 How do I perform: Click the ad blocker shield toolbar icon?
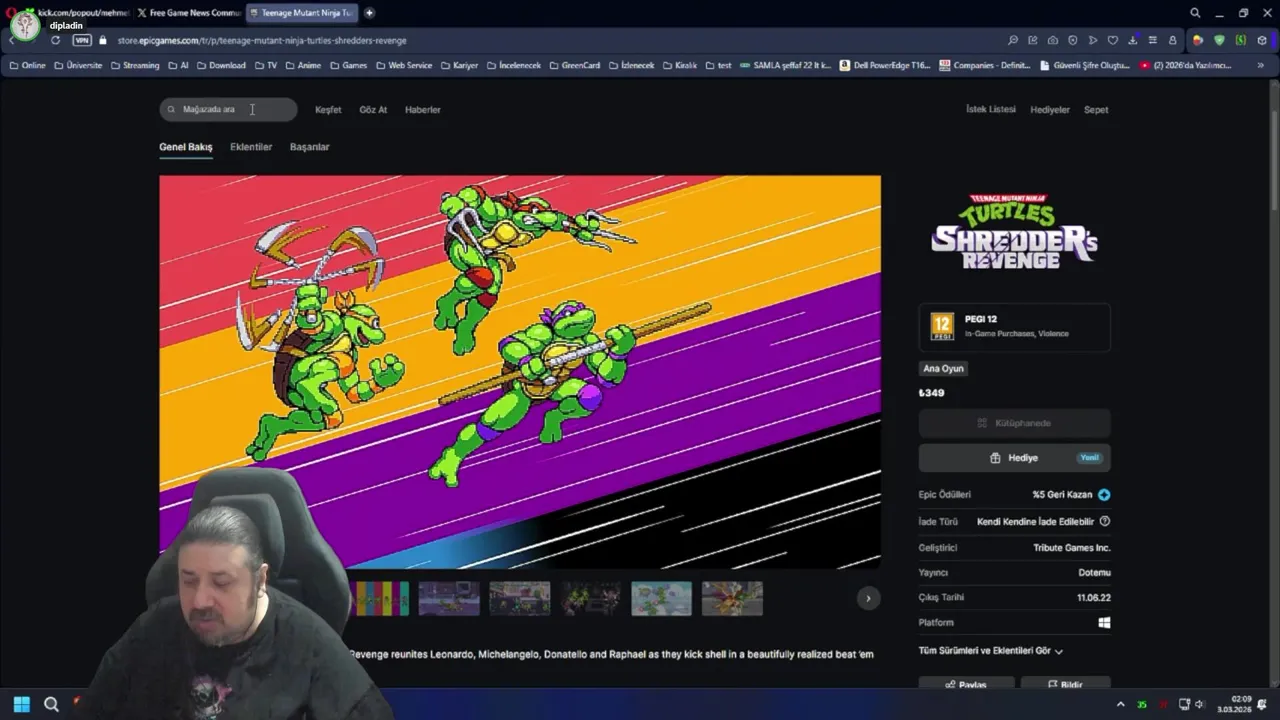1073,40
